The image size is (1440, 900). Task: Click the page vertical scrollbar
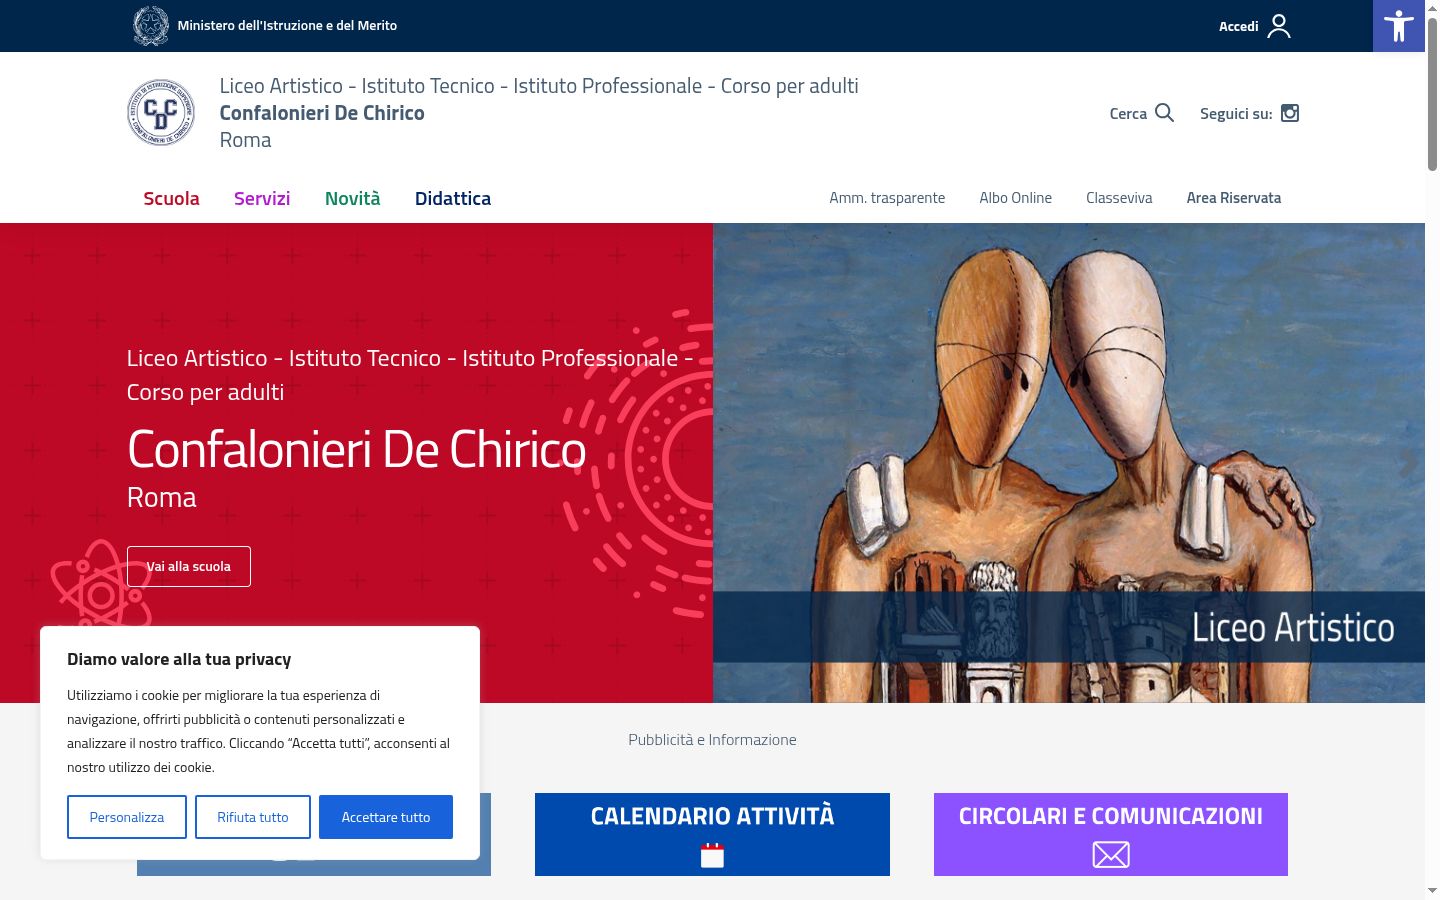[x=1432, y=450]
